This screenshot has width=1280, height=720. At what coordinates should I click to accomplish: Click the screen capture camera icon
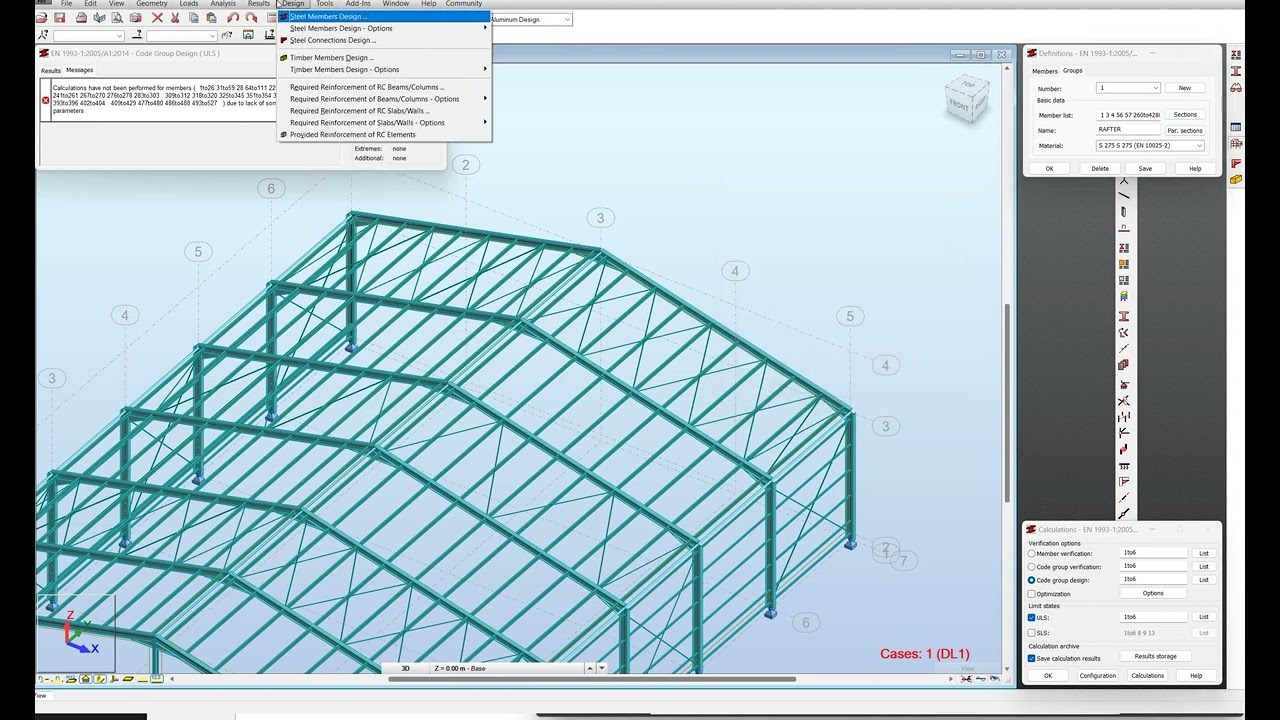point(136,17)
